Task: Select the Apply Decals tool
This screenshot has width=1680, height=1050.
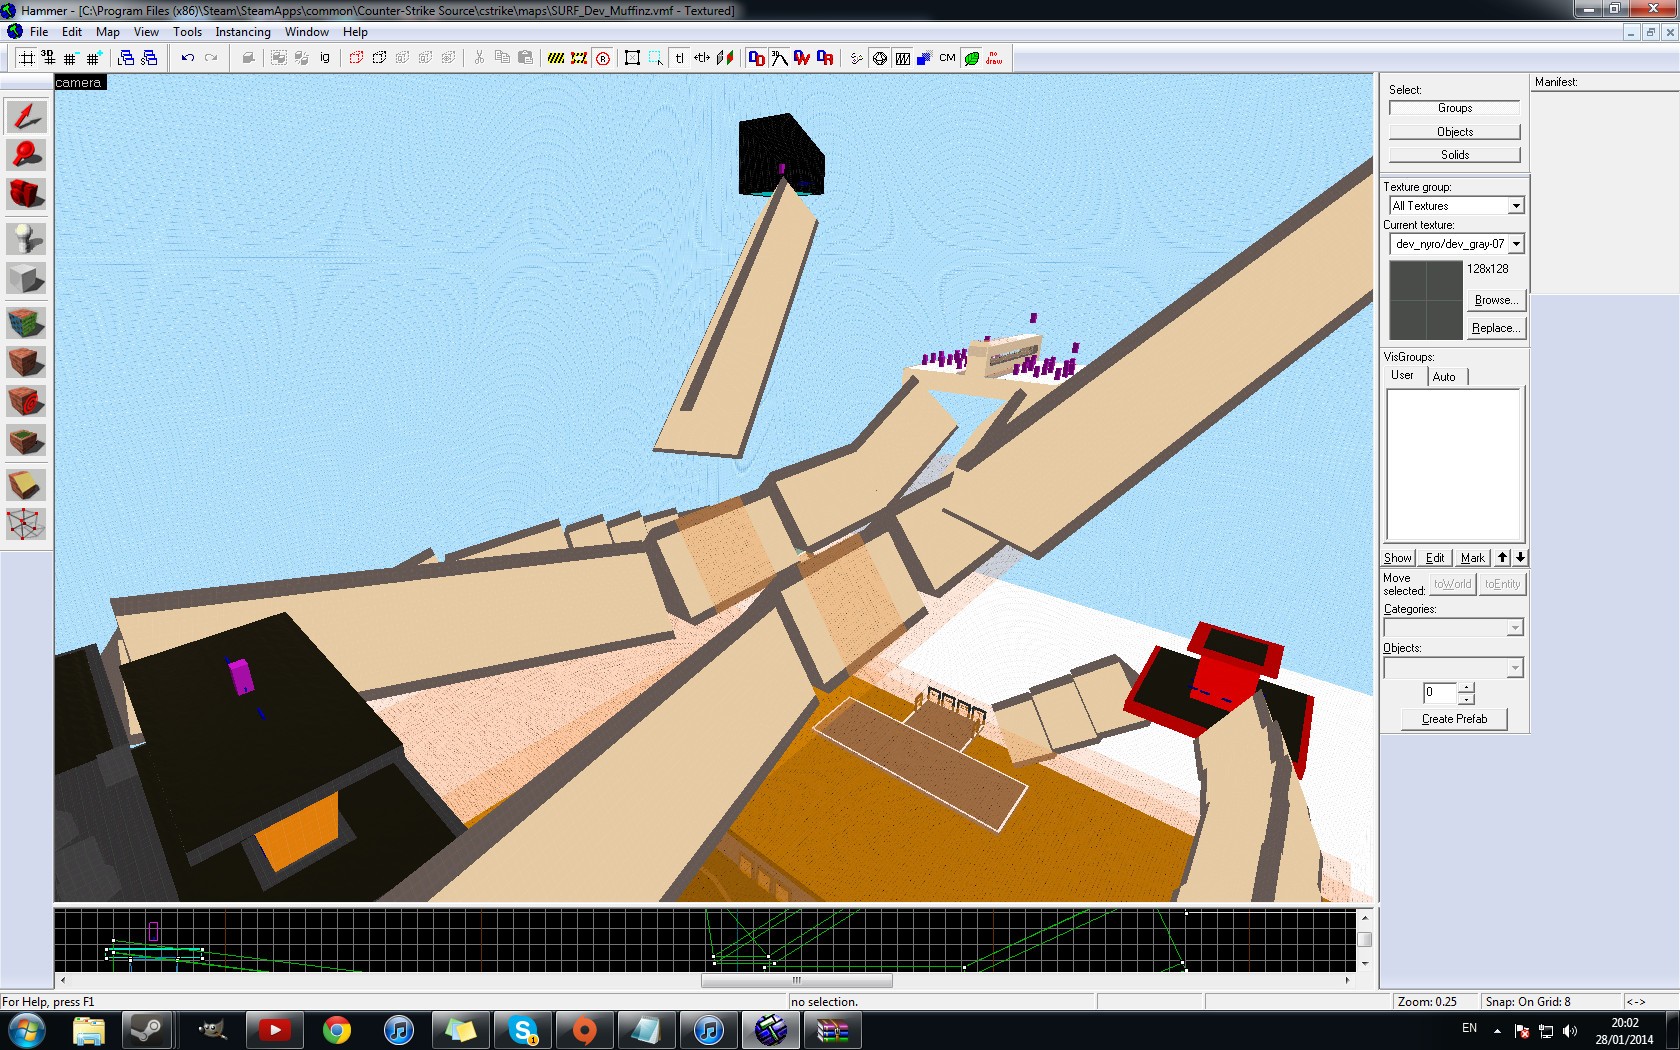Action: [x=26, y=402]
